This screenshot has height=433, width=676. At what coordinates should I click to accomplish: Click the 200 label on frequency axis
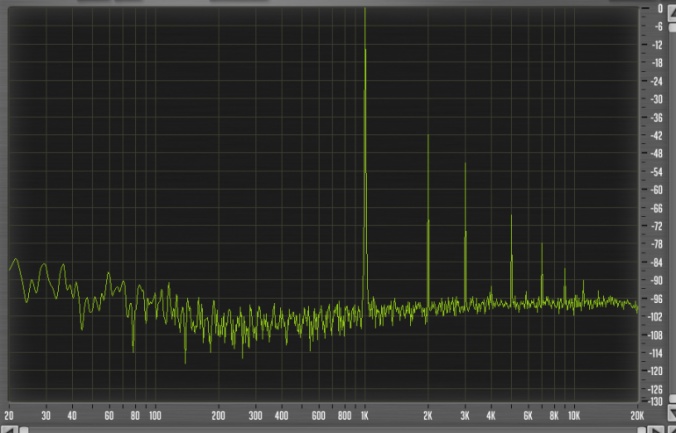[218, 415]
